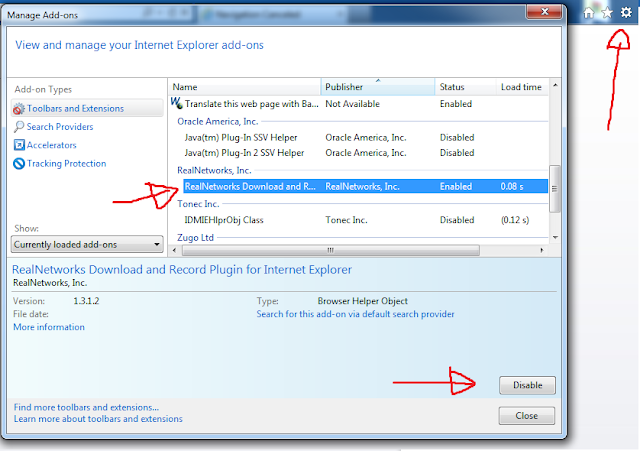The height and width of the screenshot is (451, 640).
Task: Click Zugo Ltd group header
Action: click(x=195, y=237)
